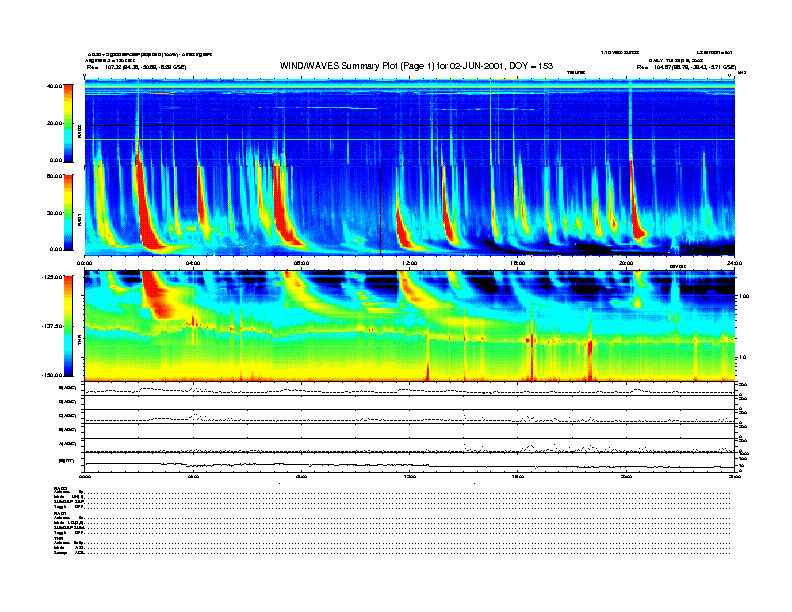
Task: Click 08:00 tick label under RAD1 spectrogram
Action: coord(301,263)
